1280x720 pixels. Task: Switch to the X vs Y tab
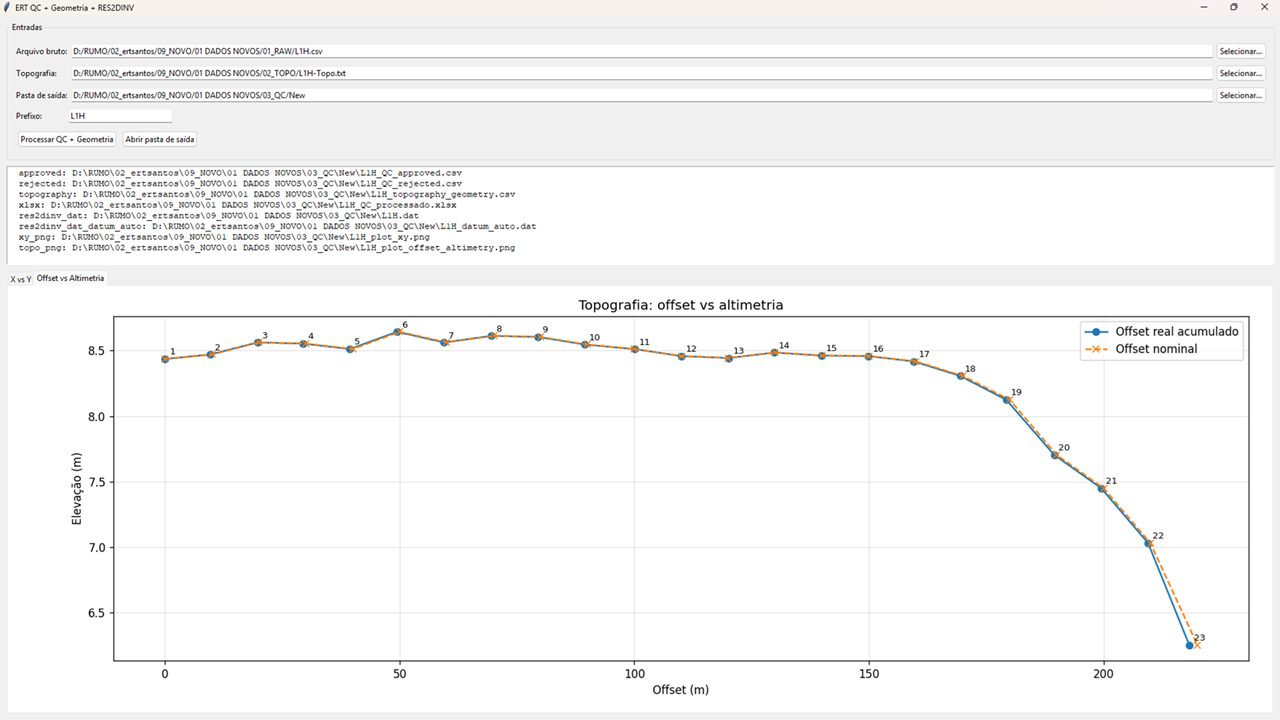[x=20, y=279]
